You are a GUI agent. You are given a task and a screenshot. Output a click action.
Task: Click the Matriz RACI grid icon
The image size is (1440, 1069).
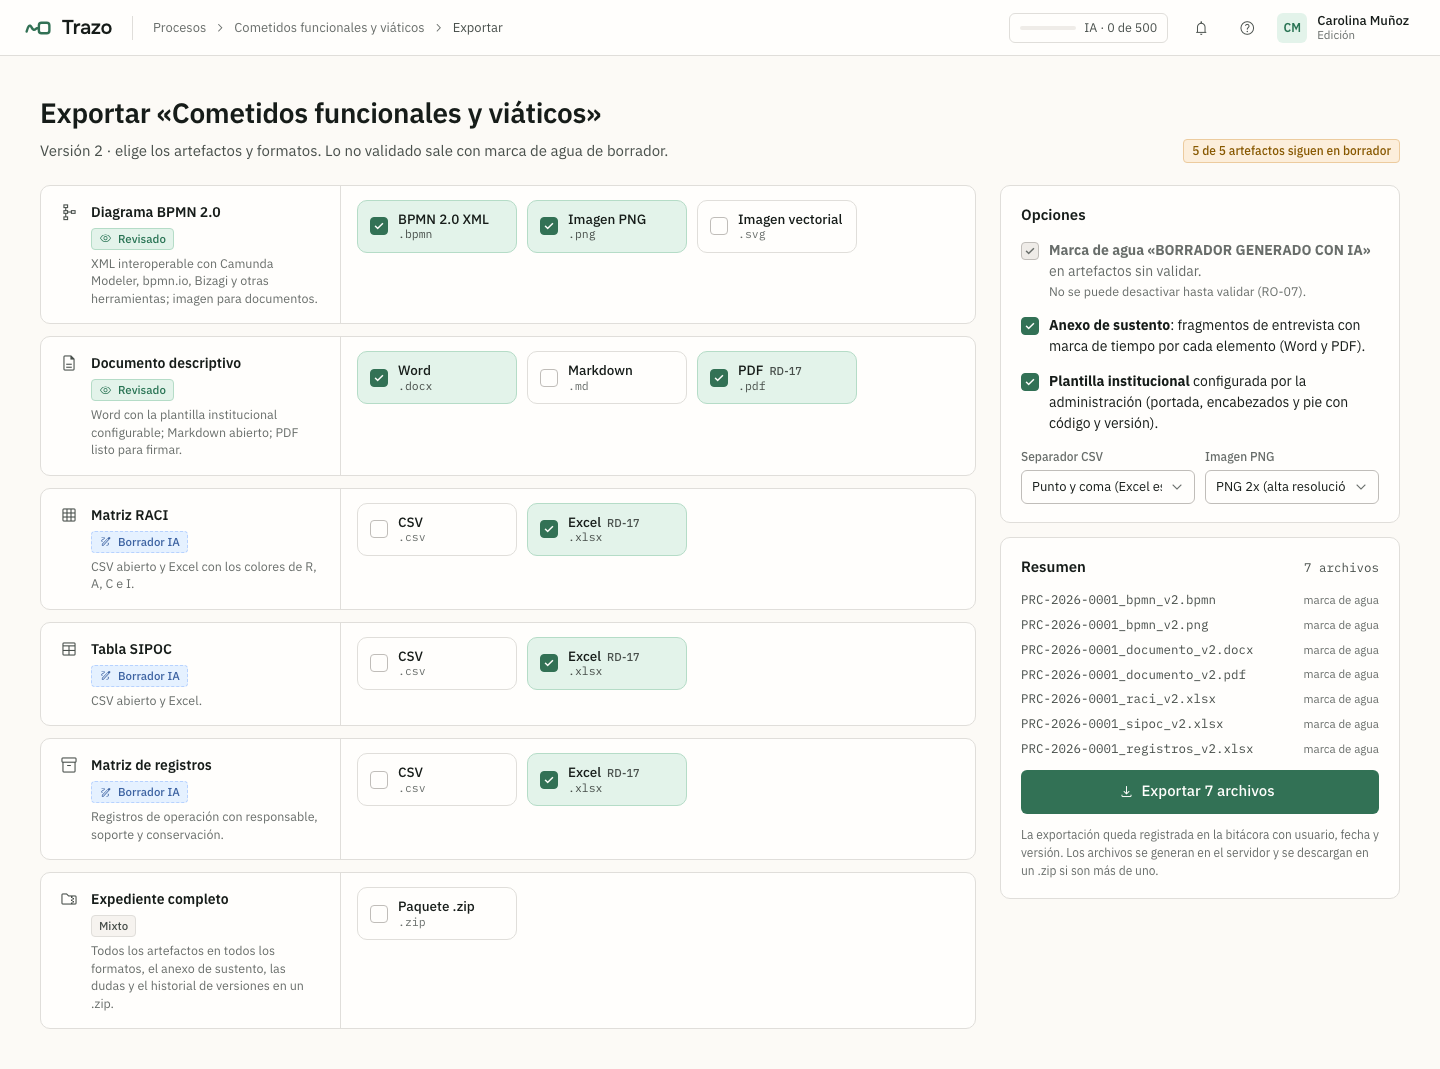click(69, 515)
